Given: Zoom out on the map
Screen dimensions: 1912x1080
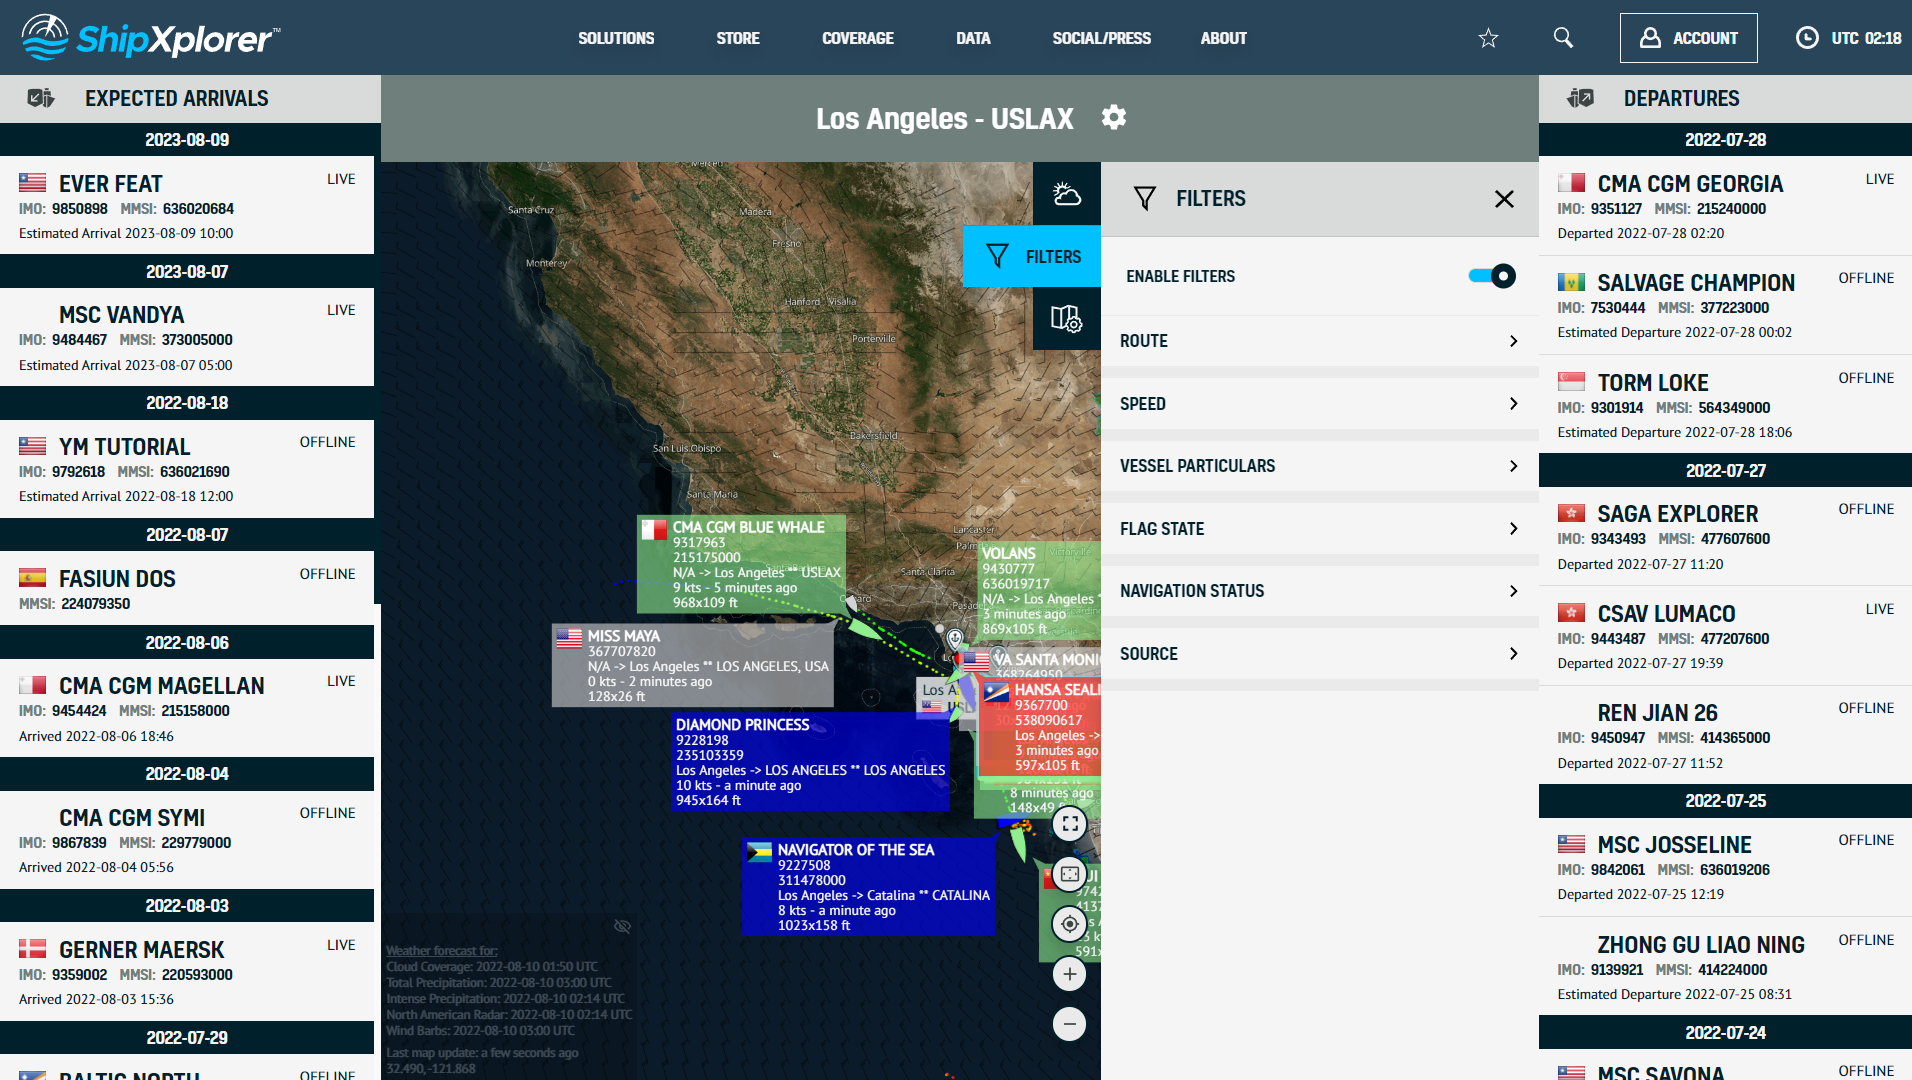Looking at the screenshot, I should pyautogui.click(x=1069, y=1024).
